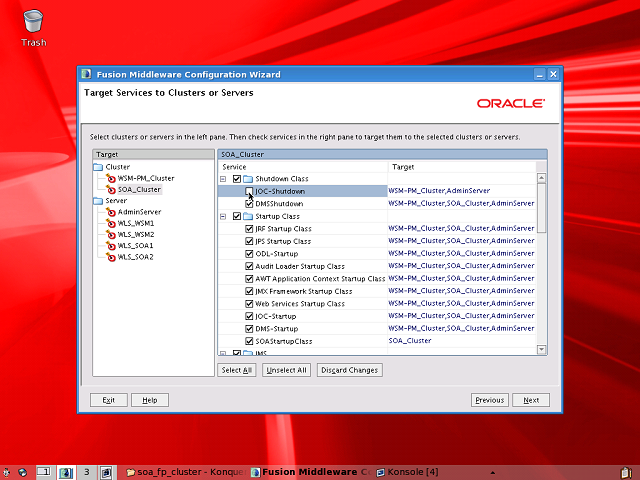Switch to virtual desktop 2
The height and width of the screenshot is (480, 640).
tap(65, 472)
